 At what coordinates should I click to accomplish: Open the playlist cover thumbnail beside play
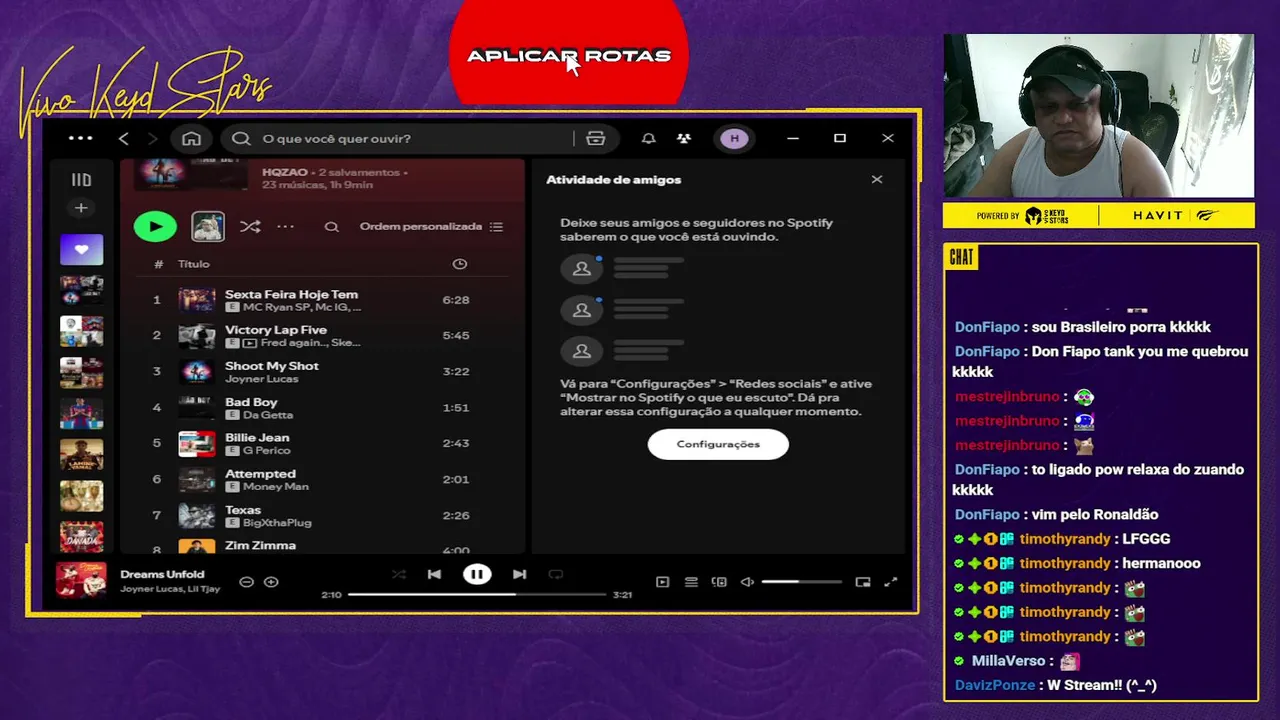coord(208,226)
